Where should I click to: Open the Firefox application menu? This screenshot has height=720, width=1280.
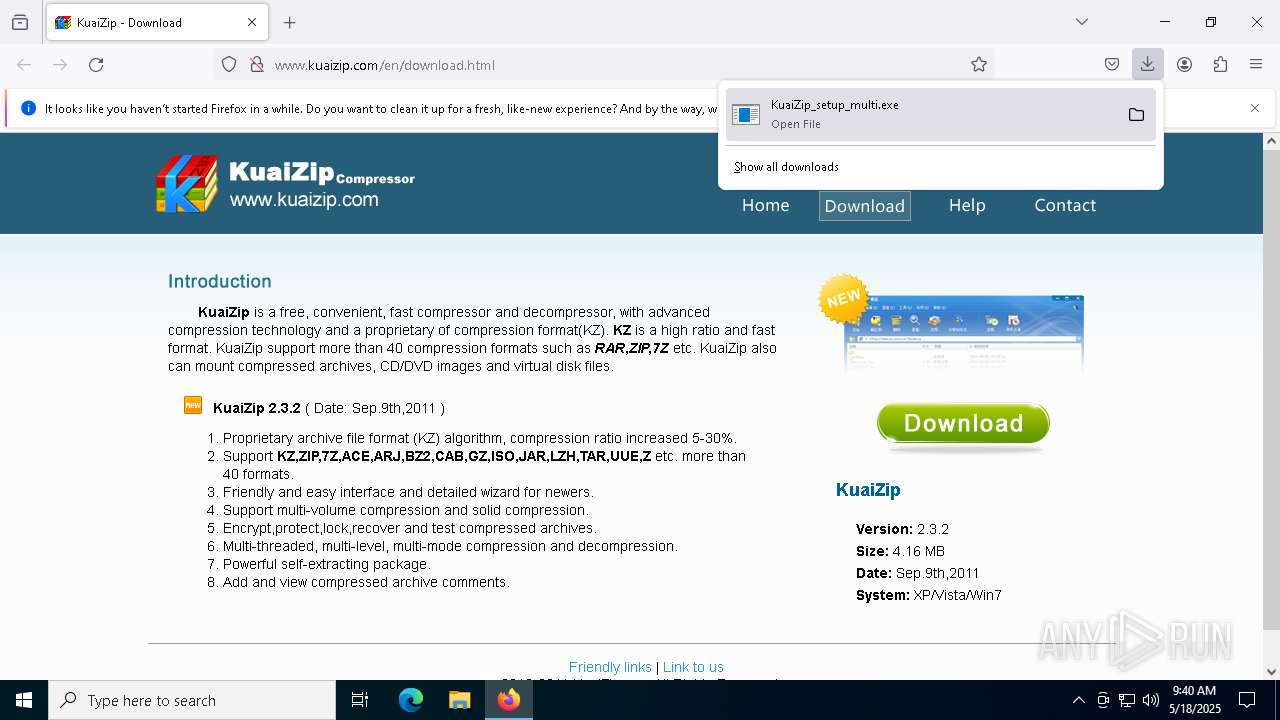click(1256, 65)
